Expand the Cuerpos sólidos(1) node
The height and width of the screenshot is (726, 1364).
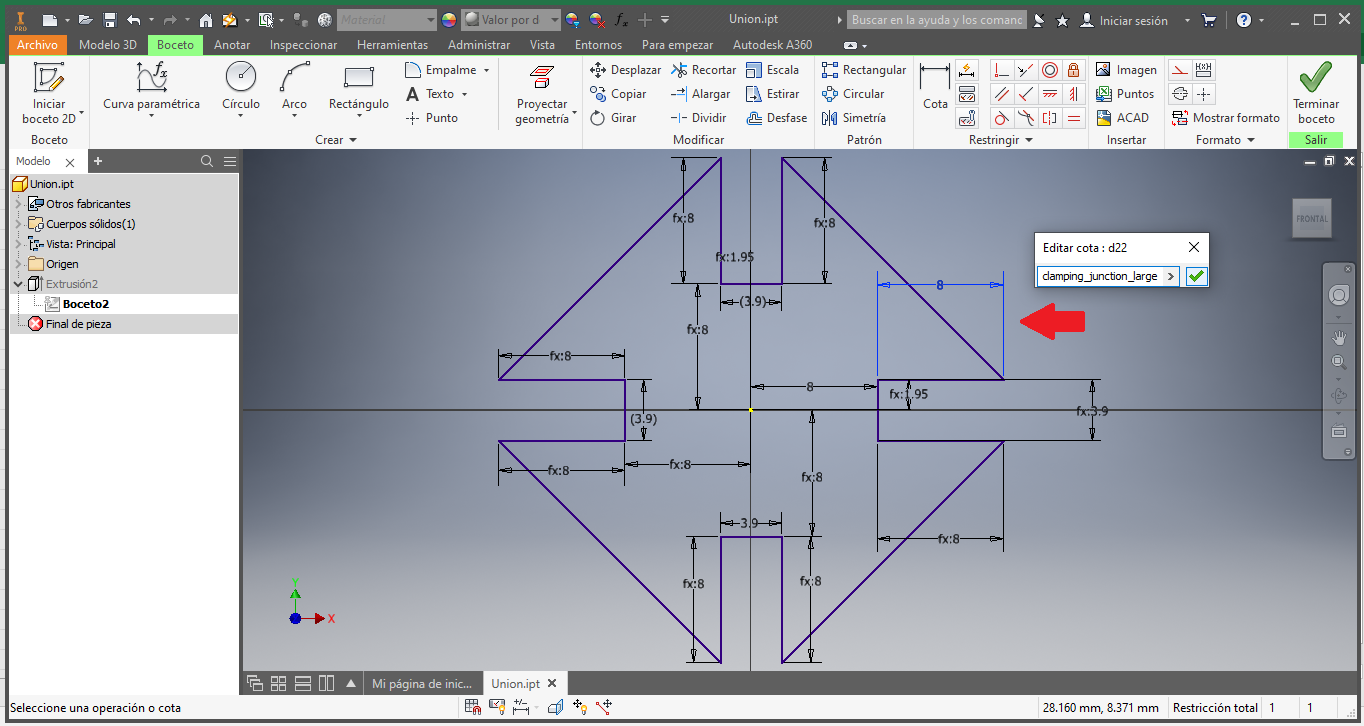tap(18, 224)
